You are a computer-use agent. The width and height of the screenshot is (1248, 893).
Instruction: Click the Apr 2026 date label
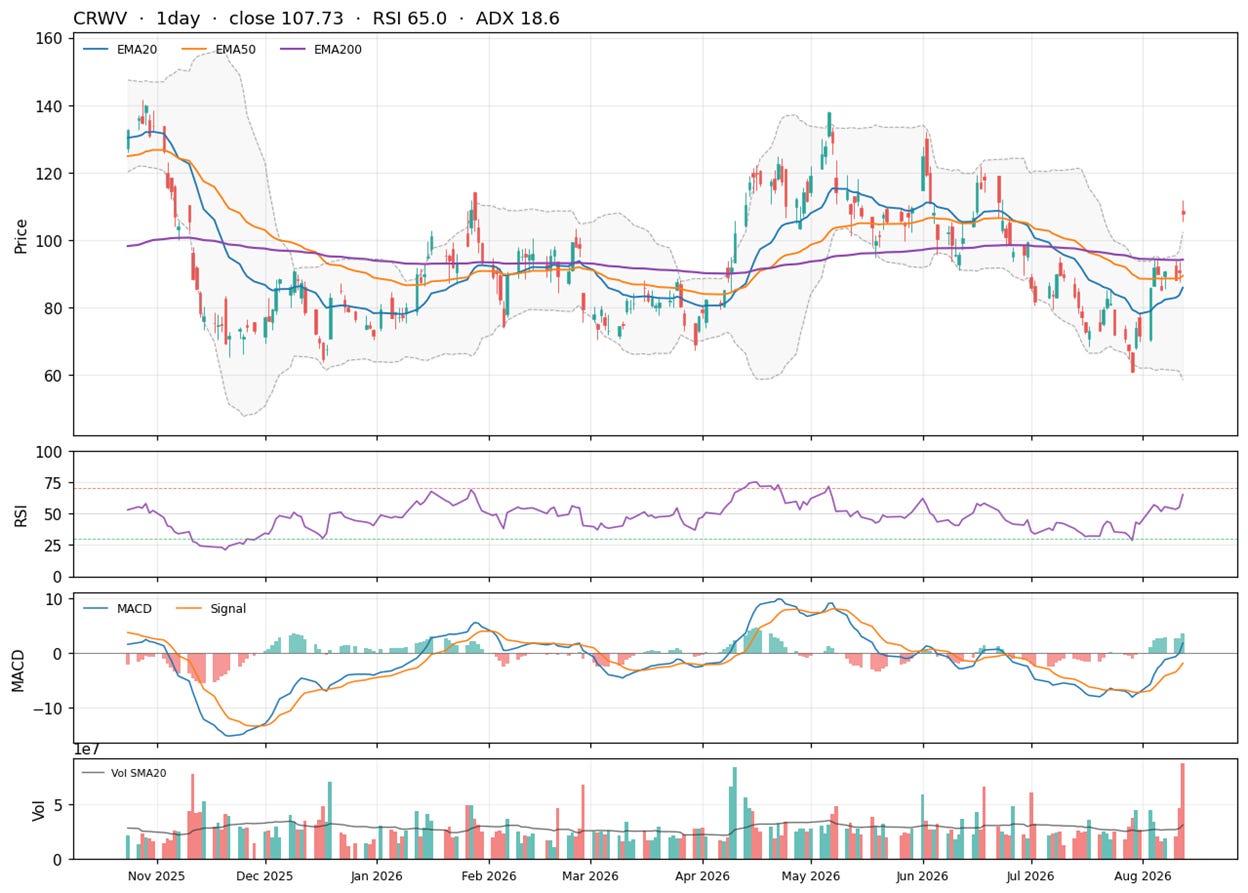coord(703,875)
